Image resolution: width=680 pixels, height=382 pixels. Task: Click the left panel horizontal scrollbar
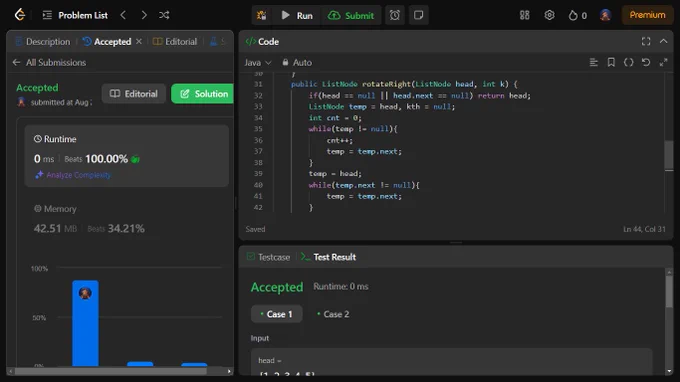pyautogui.click(x=111, y=371)
